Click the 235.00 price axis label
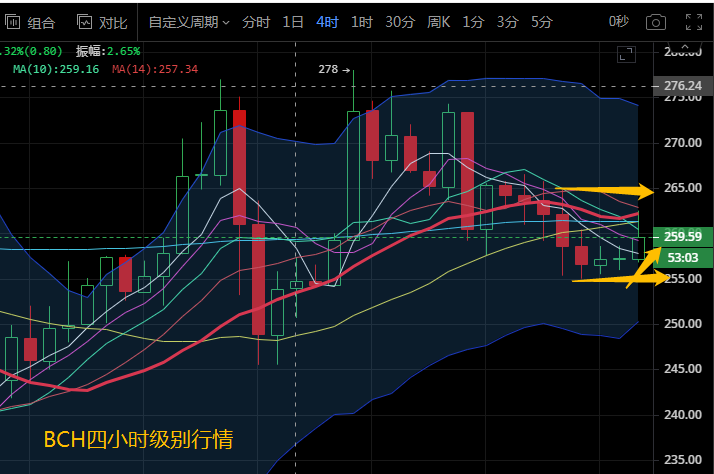Viewport: 714px width, 474px height. (x=683, y=460)
